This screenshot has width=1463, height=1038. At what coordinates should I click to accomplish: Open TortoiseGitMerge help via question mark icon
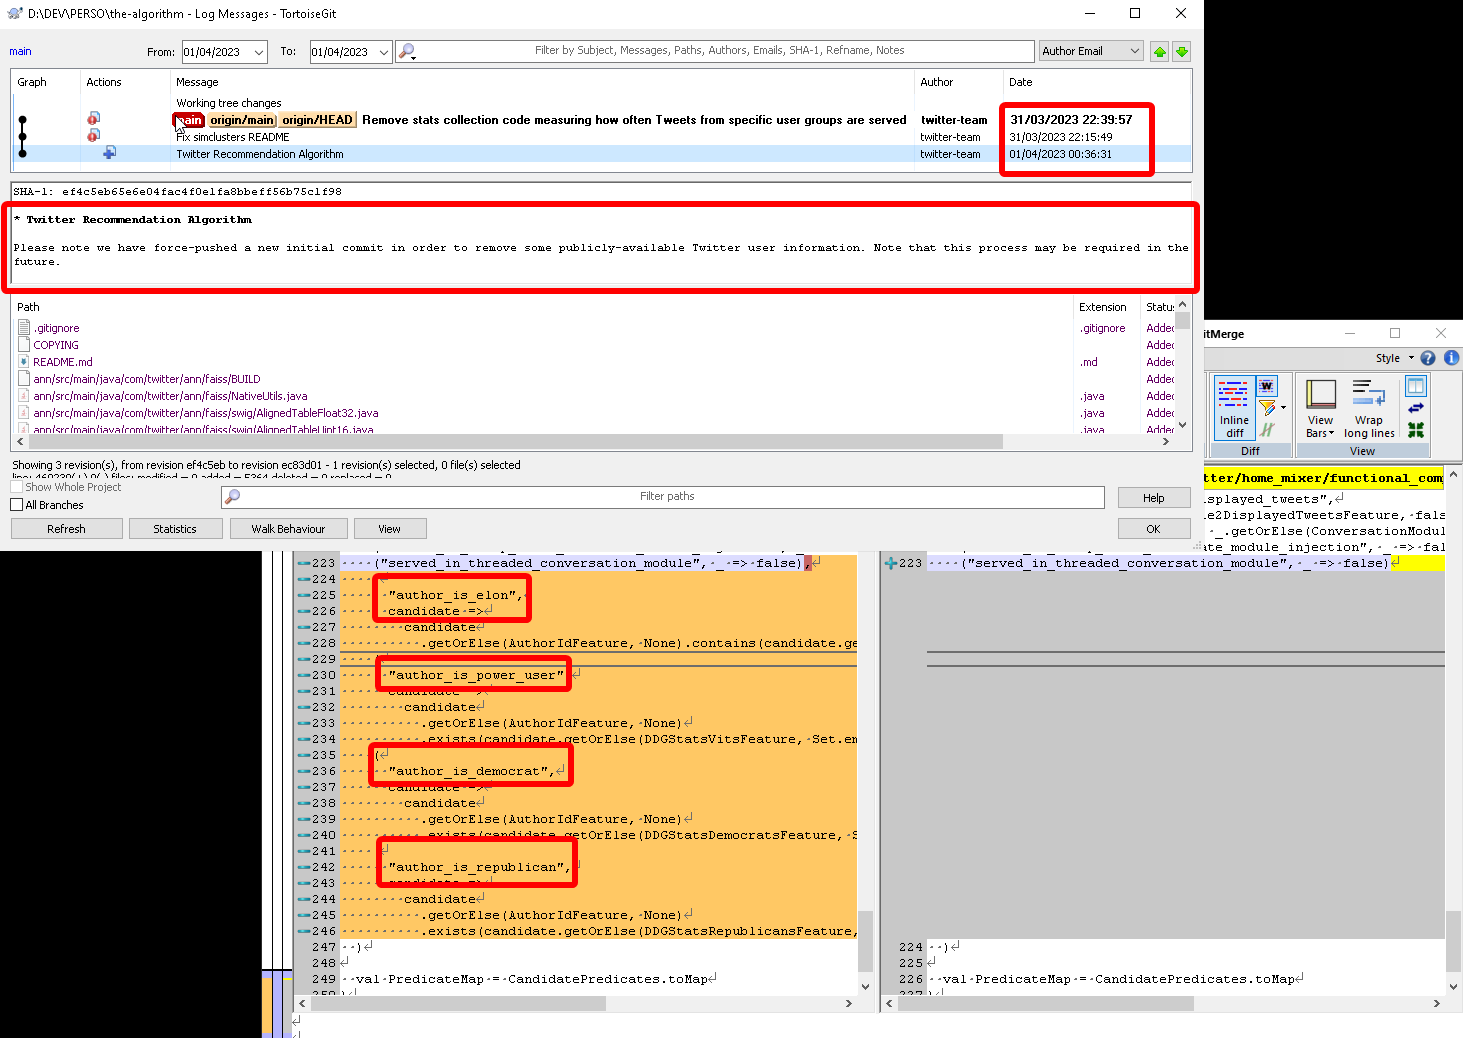(1427, 358)
